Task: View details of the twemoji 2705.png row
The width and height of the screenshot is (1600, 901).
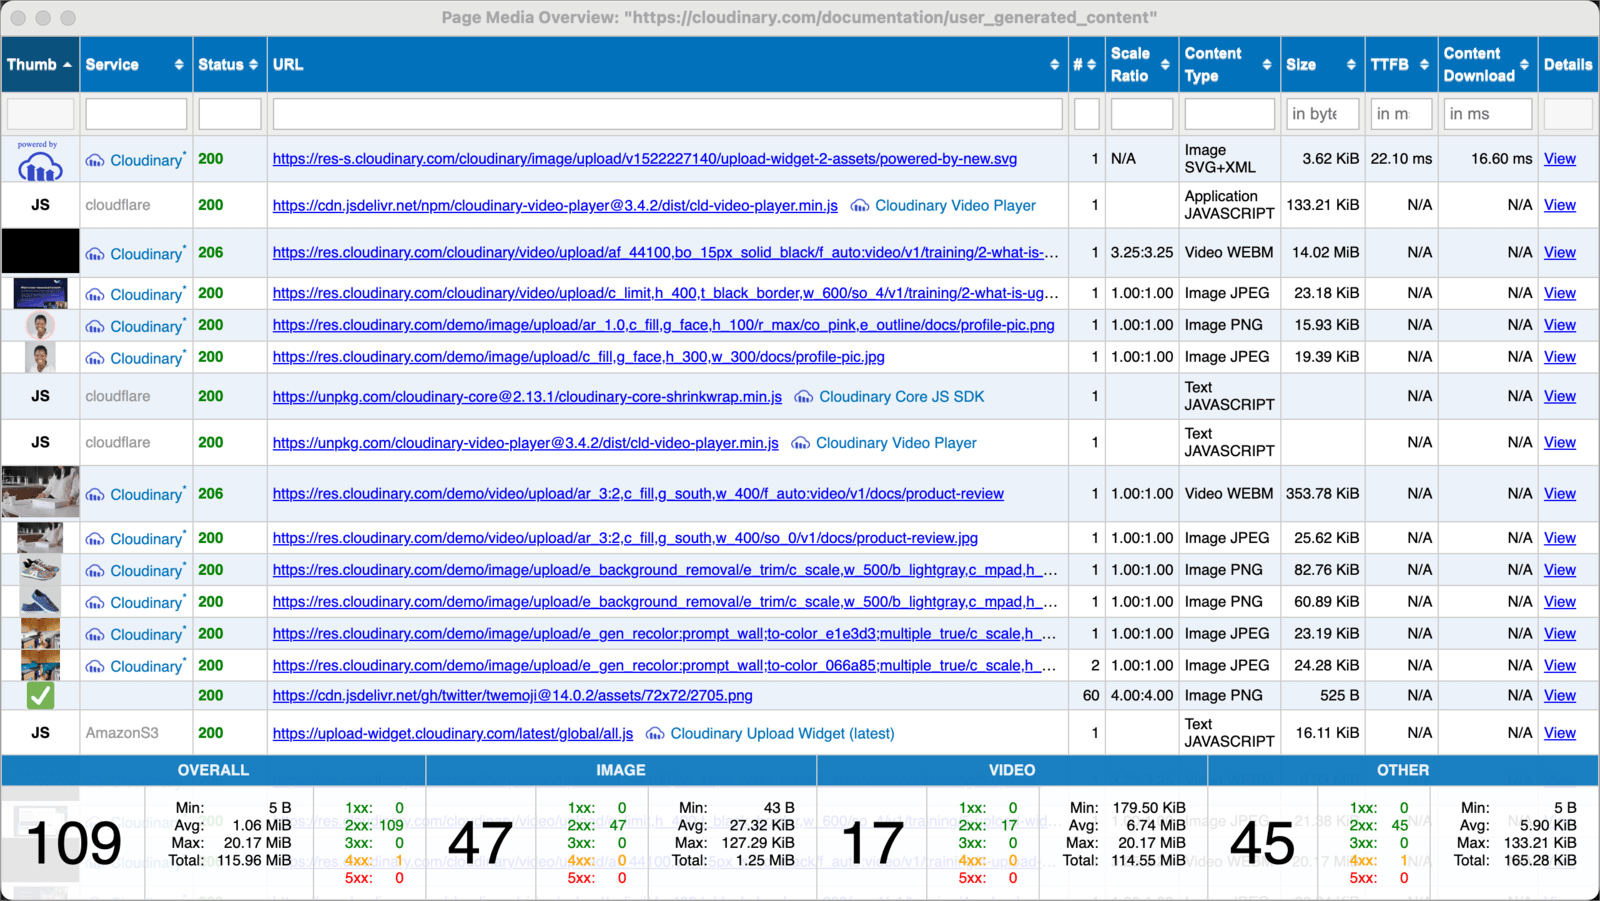Action: [1559, 695]
